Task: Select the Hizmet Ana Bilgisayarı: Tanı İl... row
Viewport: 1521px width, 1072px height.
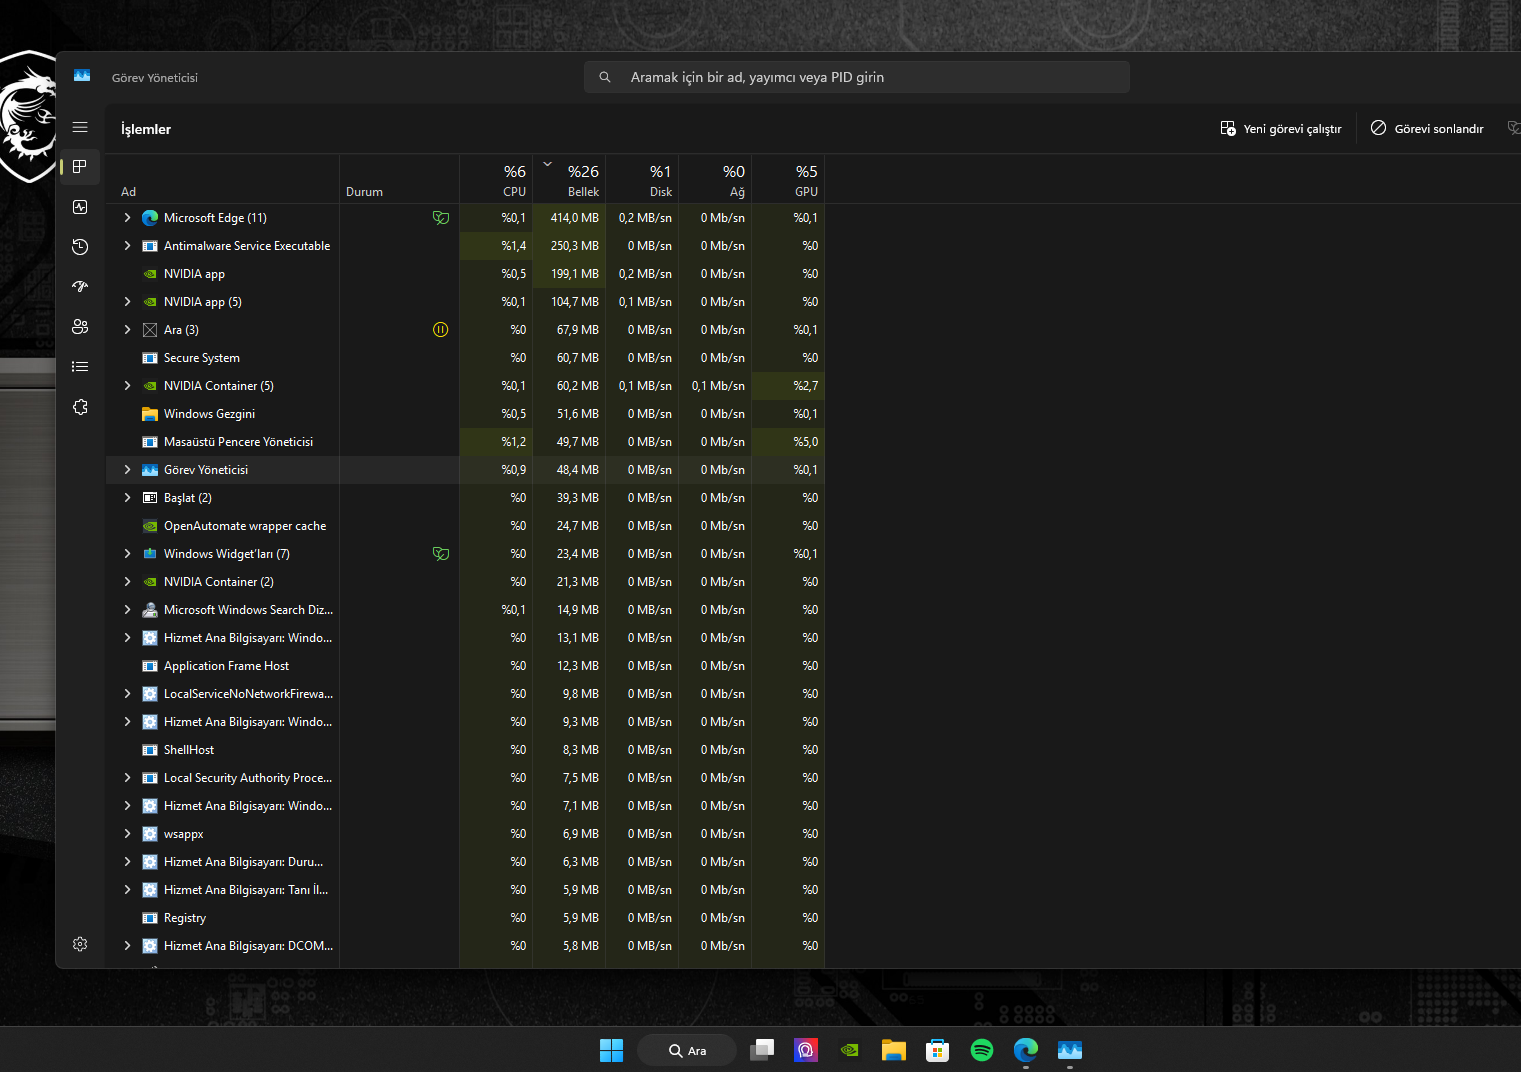Action: [465, 890]
